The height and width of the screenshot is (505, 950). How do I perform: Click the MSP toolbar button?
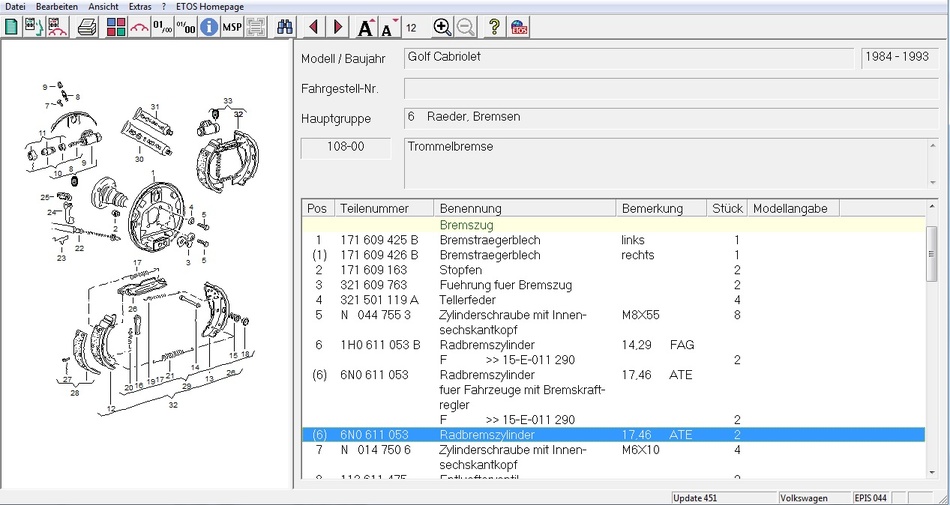tap(232, 27)
